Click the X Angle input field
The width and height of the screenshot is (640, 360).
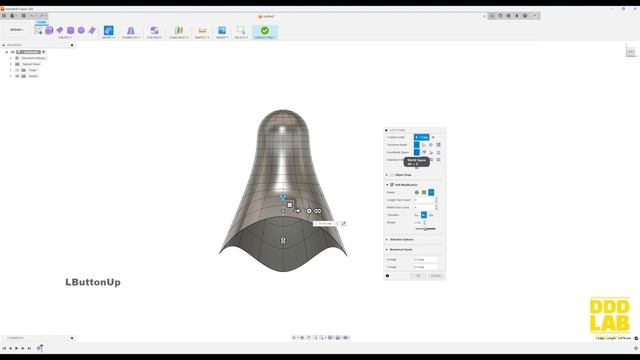click(425, 260)
